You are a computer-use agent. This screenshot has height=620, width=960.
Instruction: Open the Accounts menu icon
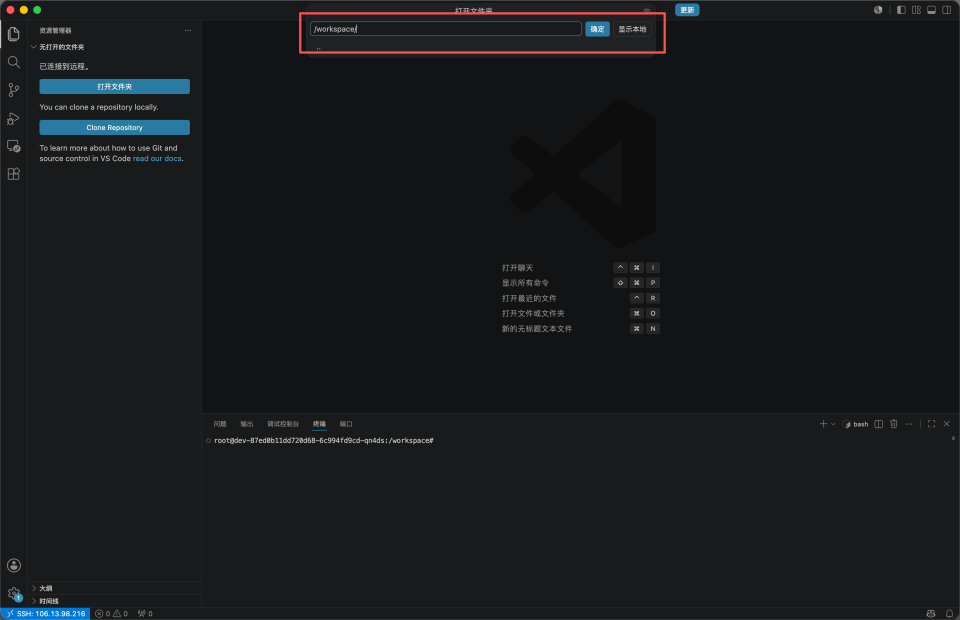(13, 566)
